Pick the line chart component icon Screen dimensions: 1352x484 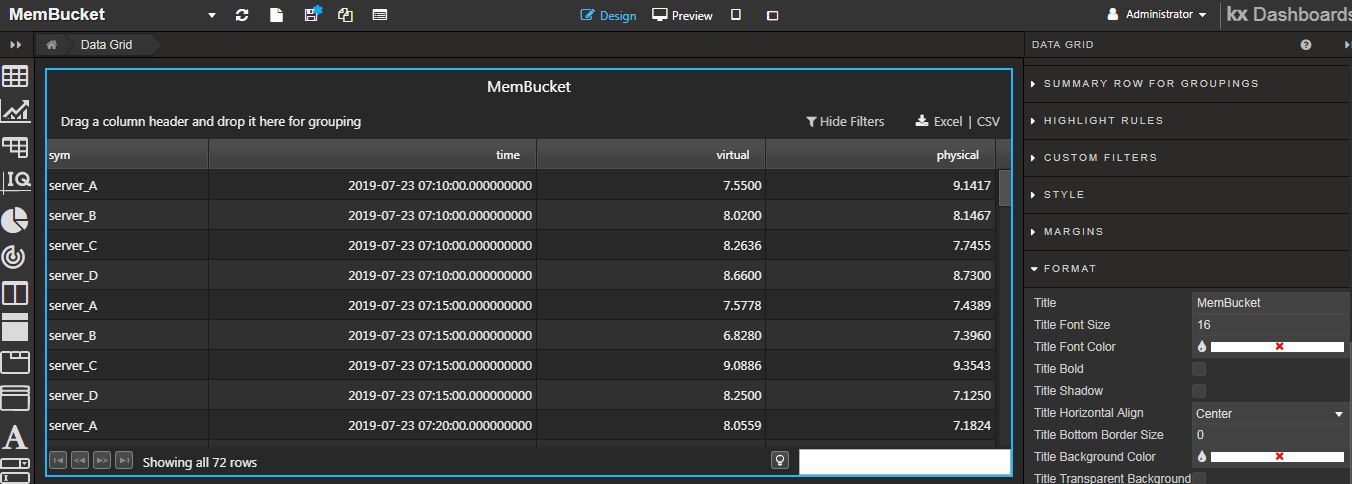click(x=15, y=111)
